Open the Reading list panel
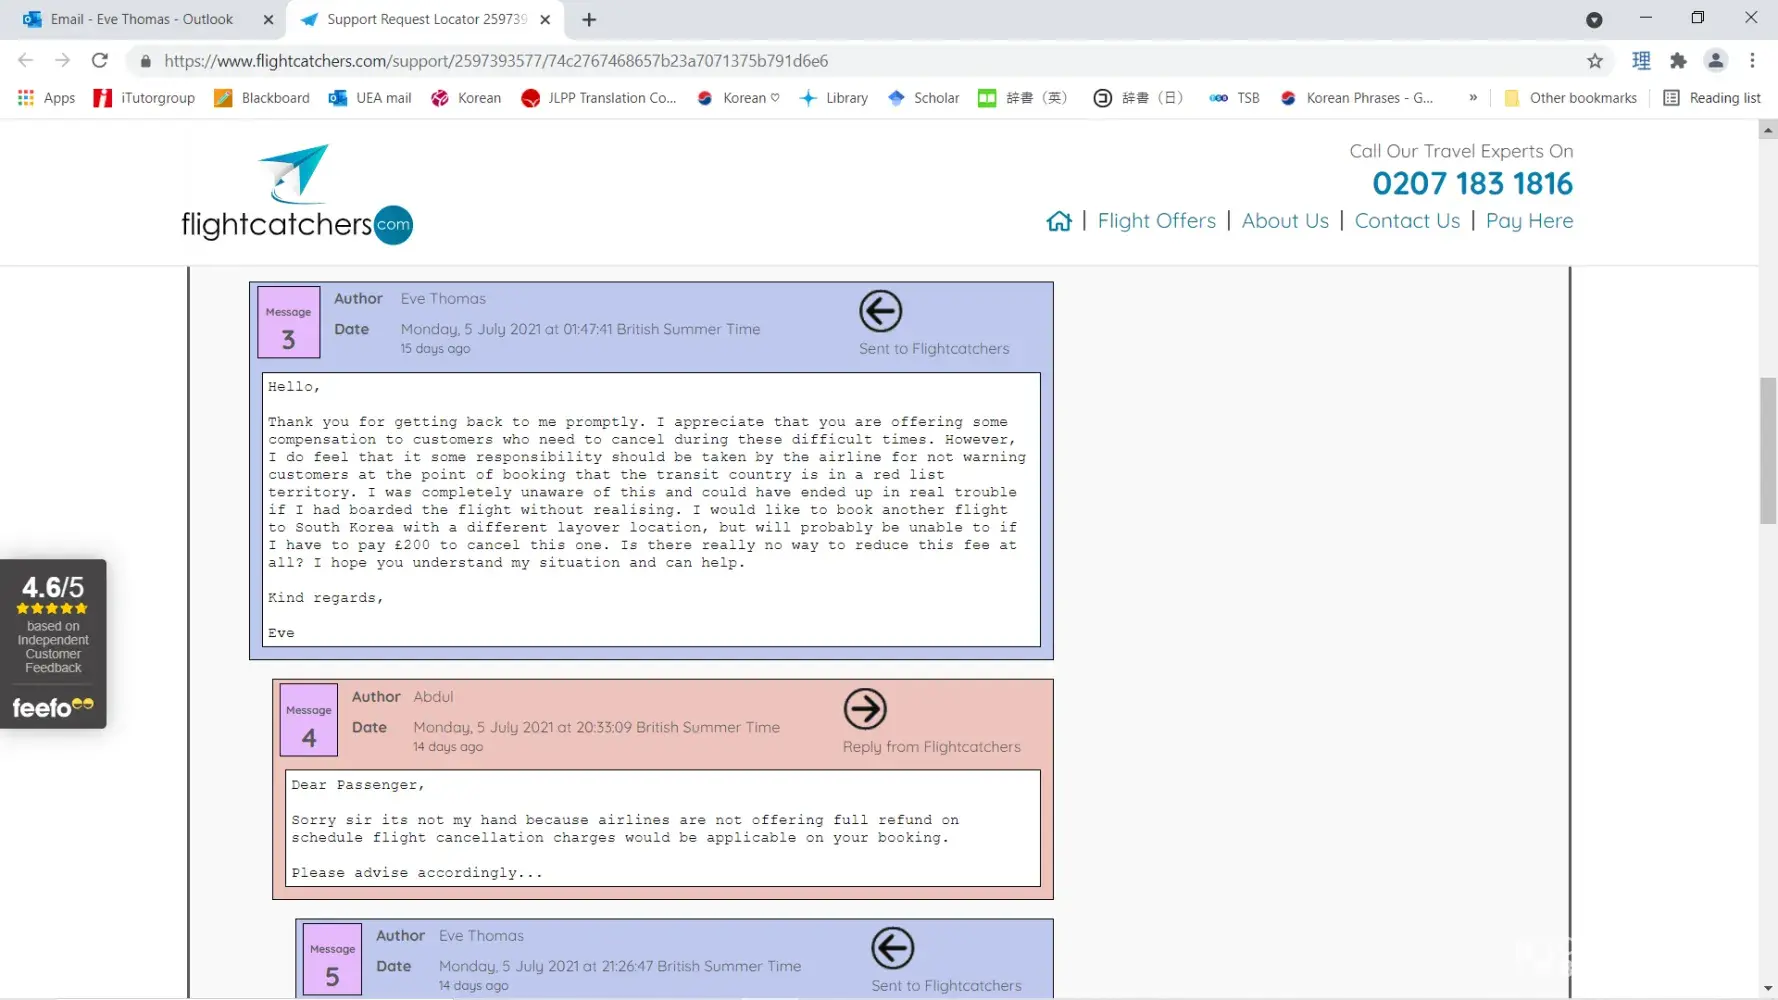1778x1000 pixels. 1712,98
